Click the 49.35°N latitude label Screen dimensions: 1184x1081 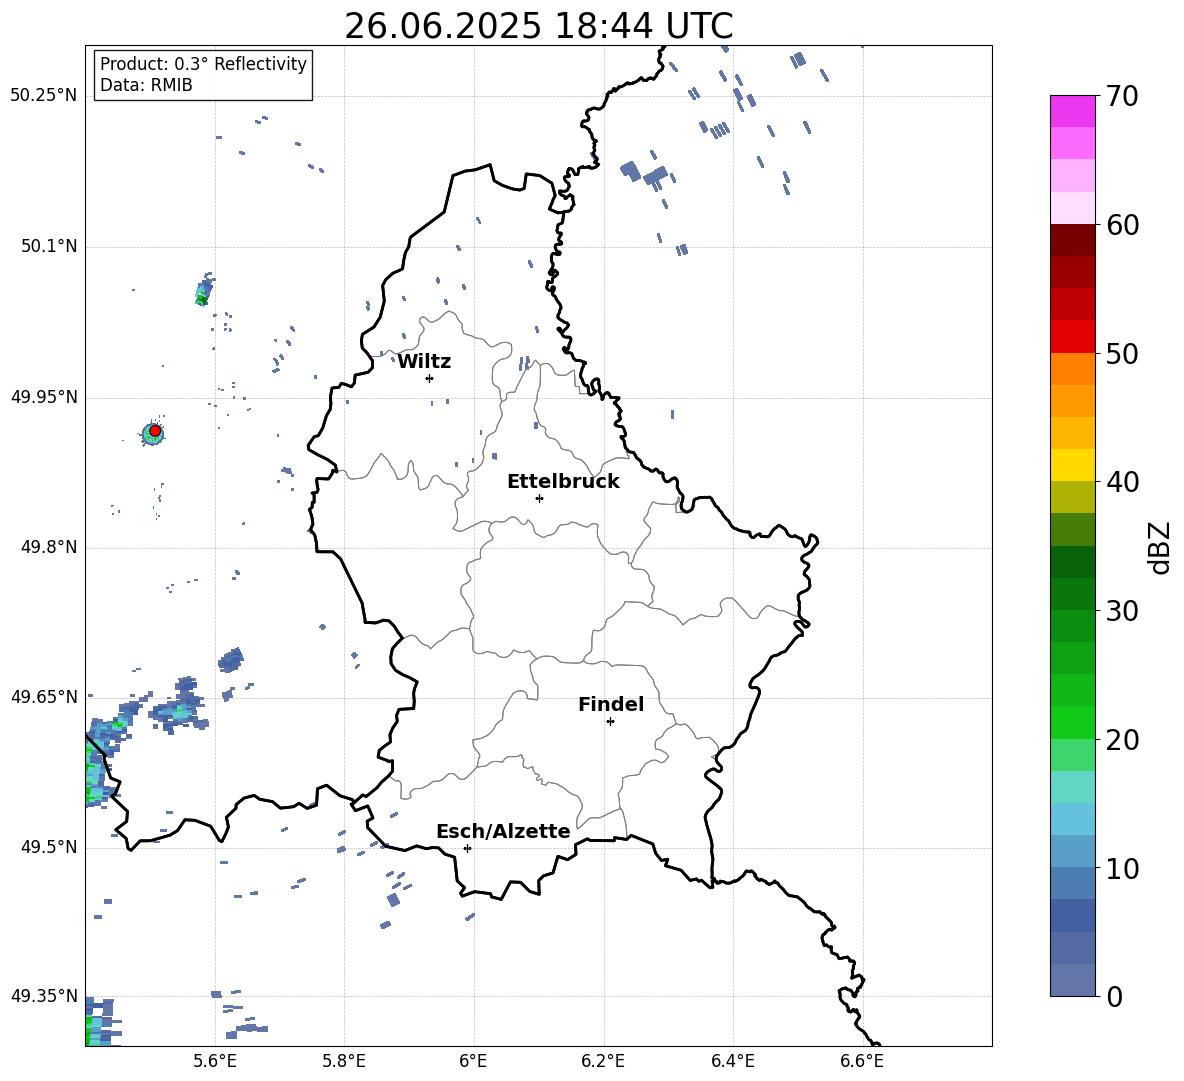point(44,996)
